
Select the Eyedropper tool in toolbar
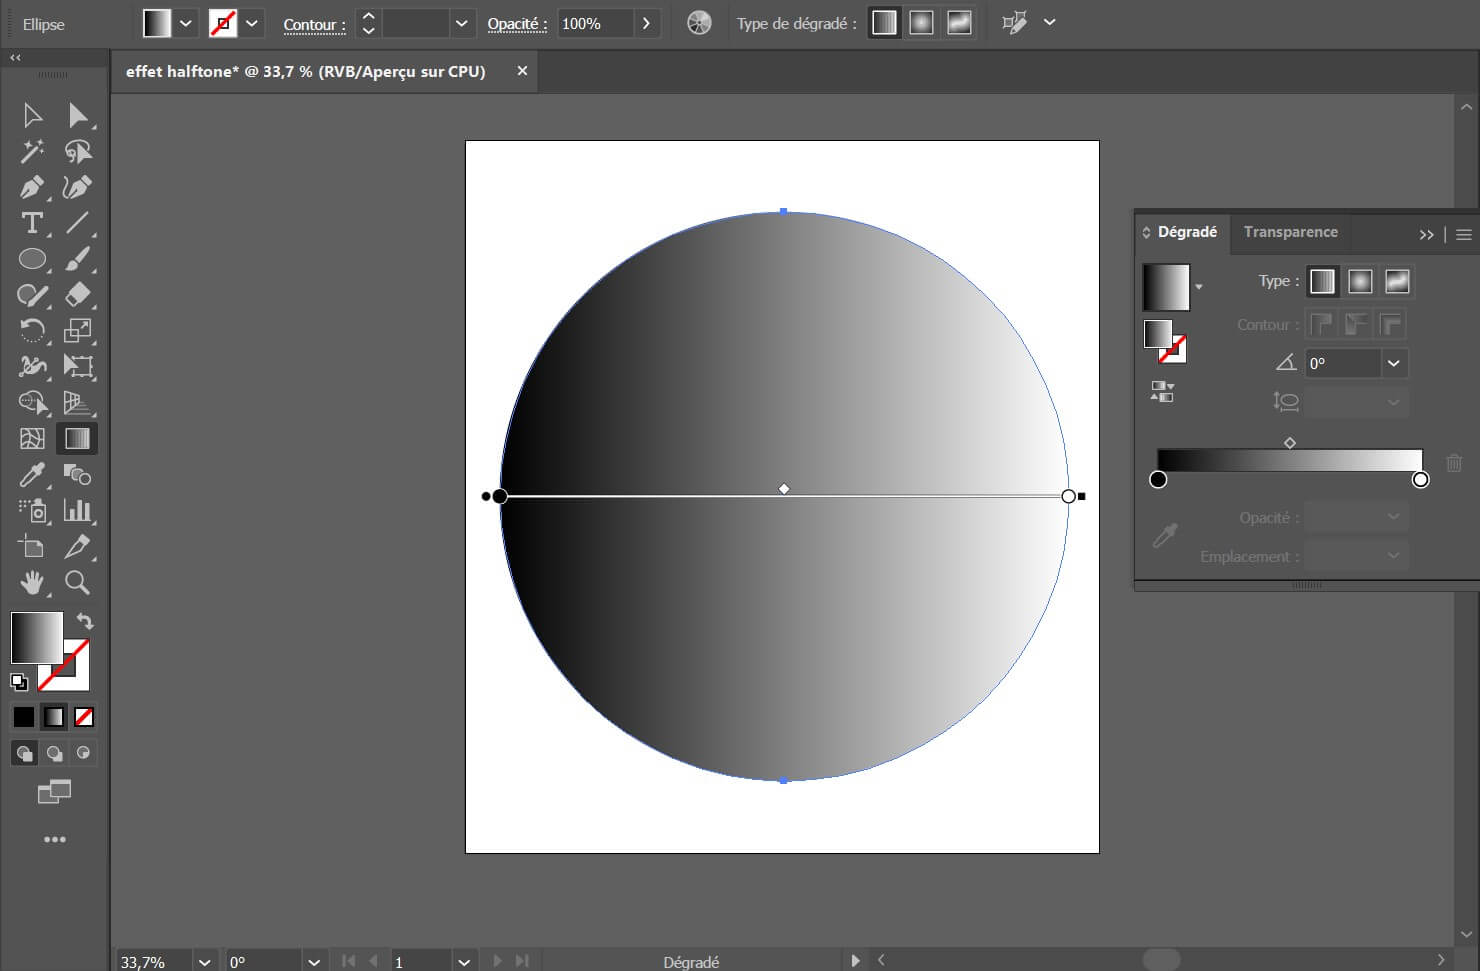32,474
